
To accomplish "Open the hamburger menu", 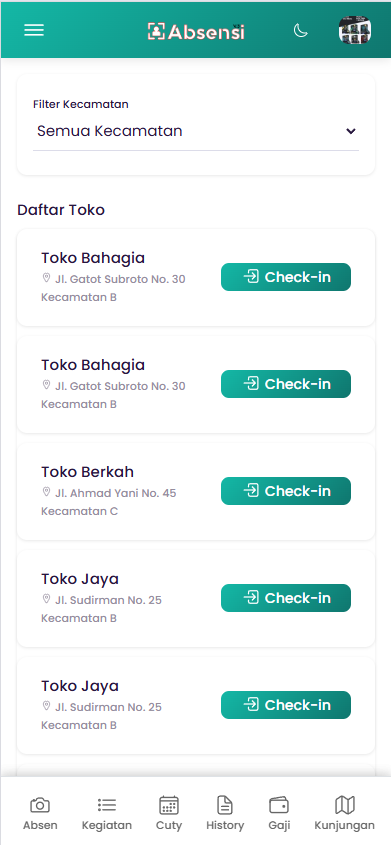I will [34, 30].
